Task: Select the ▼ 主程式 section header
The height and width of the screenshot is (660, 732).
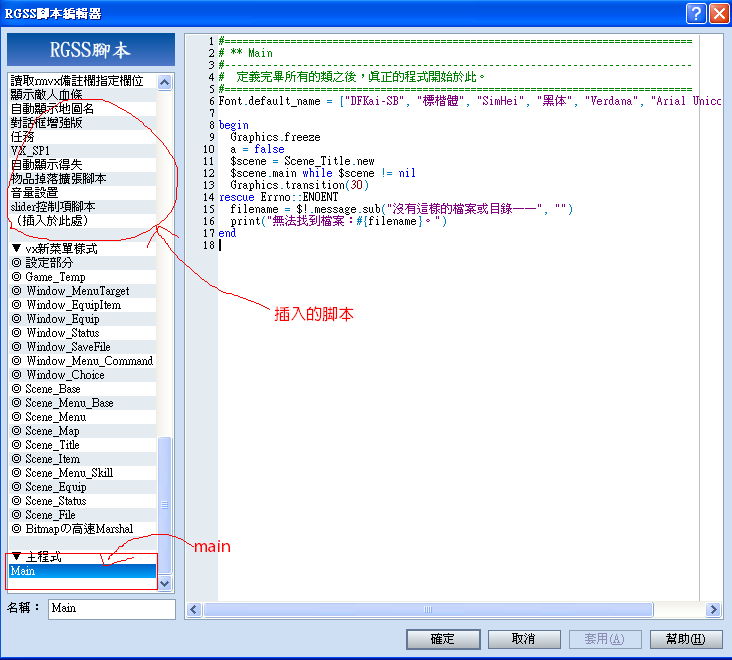Action: click(83, 557)
